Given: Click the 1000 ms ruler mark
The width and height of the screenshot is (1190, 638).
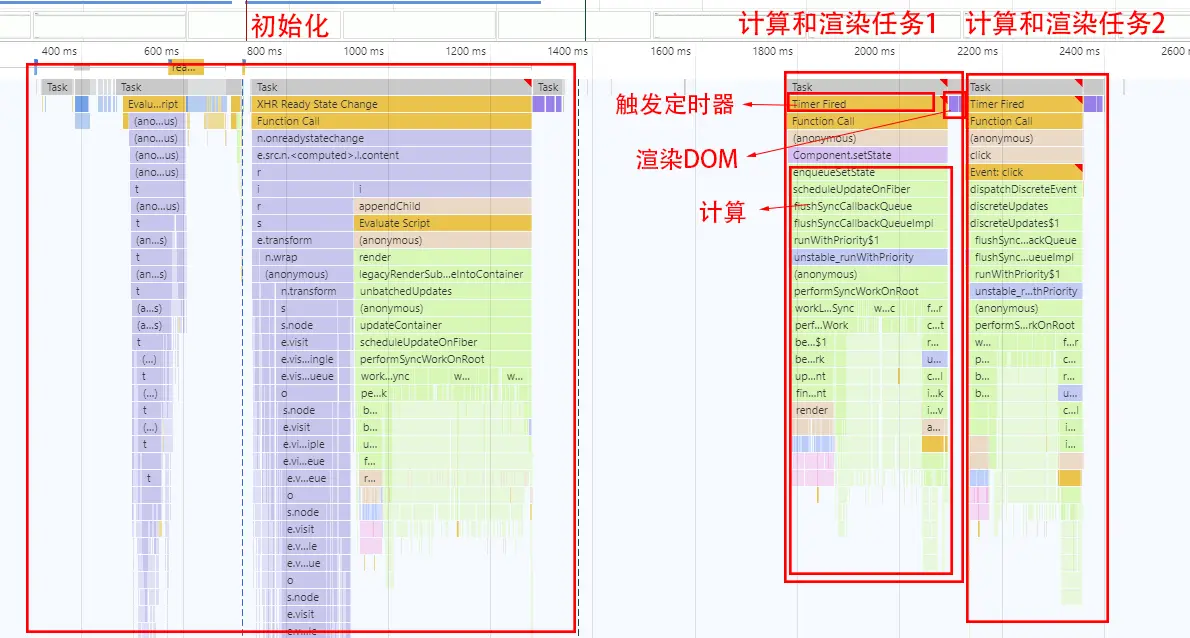Looking at the screenshot, I should (364, 52).
